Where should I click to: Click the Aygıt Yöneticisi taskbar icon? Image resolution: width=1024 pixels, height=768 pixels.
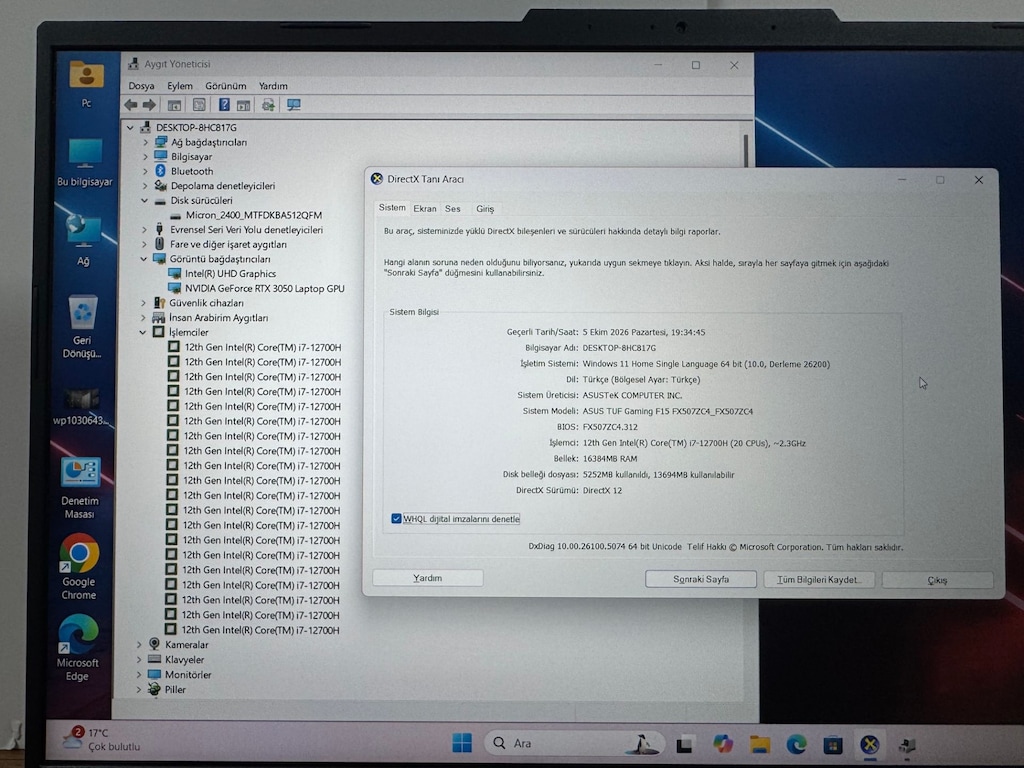(907, 744)
